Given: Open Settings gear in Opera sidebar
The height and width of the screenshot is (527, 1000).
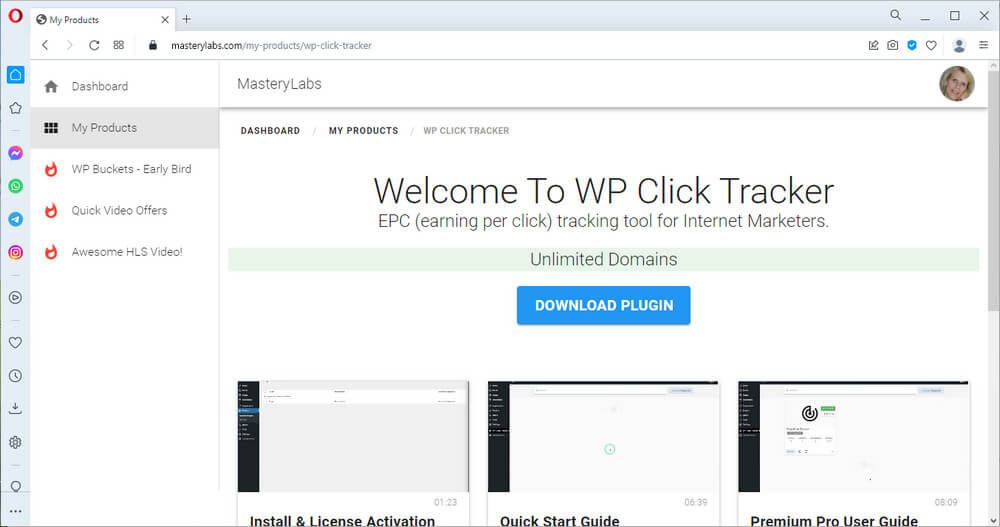Looking at the screenshot, I should pos(15,442).
